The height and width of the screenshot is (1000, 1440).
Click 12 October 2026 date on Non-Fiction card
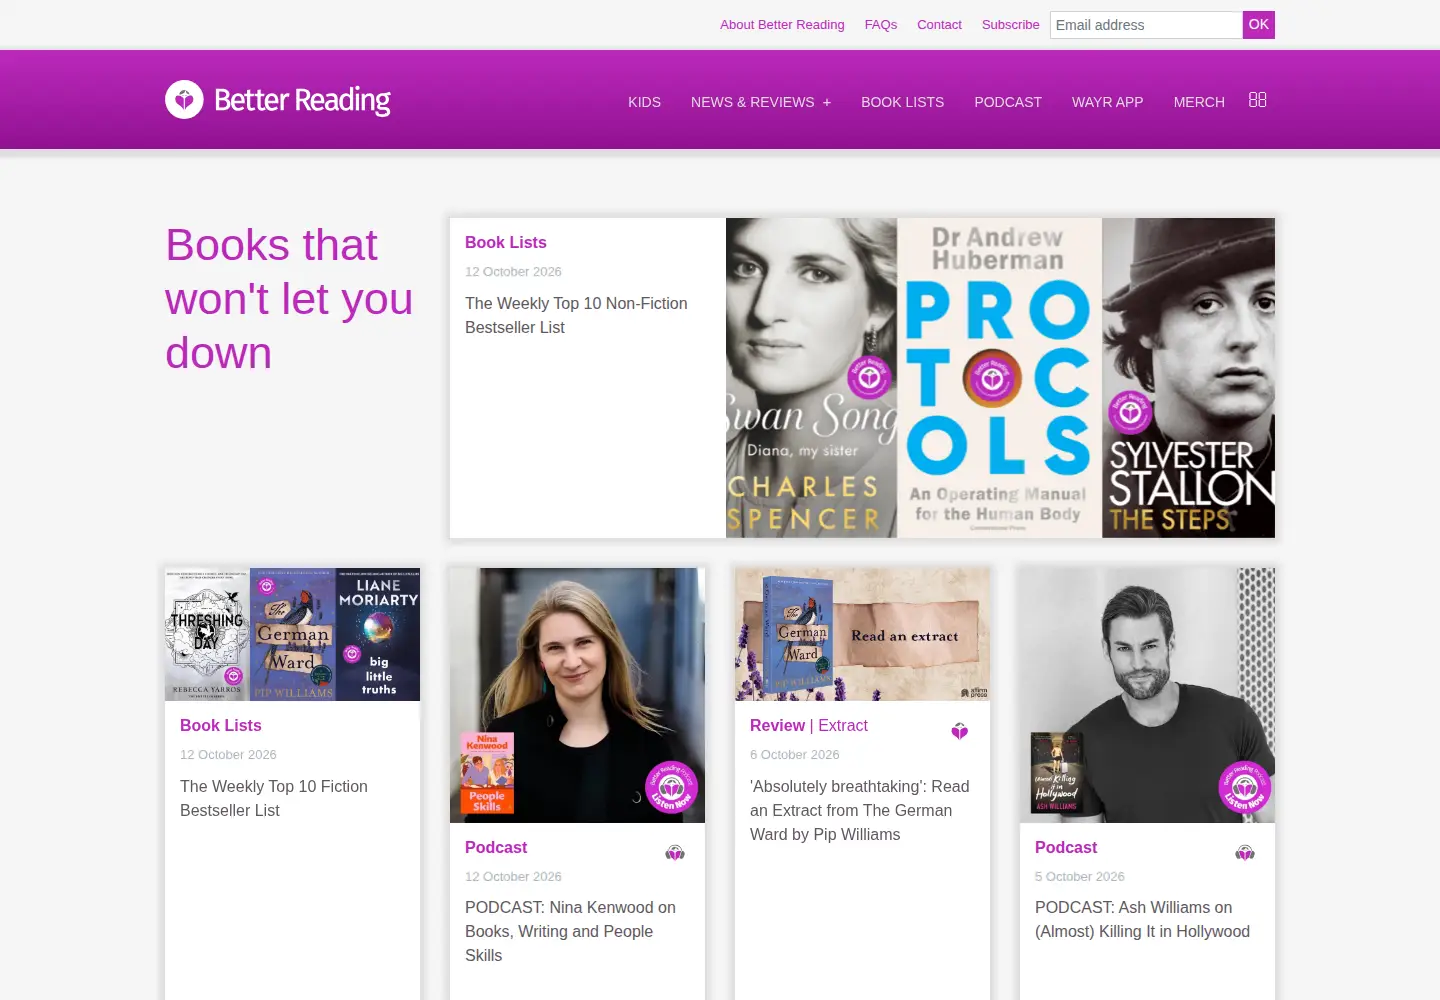(x=513, y=271)
